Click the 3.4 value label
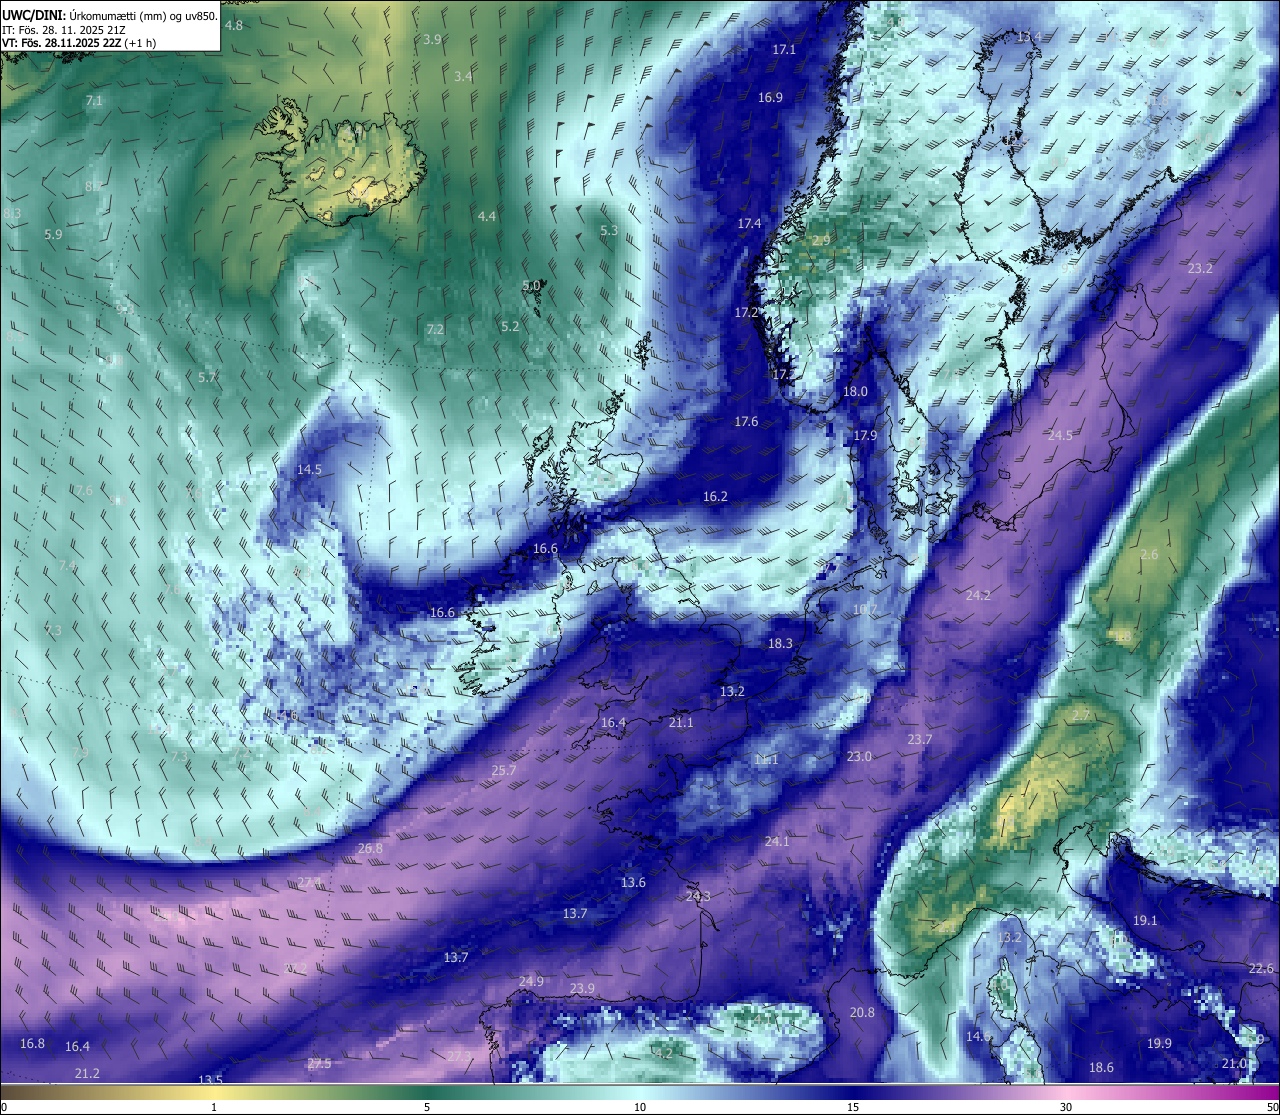Image resolution: width=1280 pixels, height=1115 pixels. pyautogui.click(x=462, y=77)
